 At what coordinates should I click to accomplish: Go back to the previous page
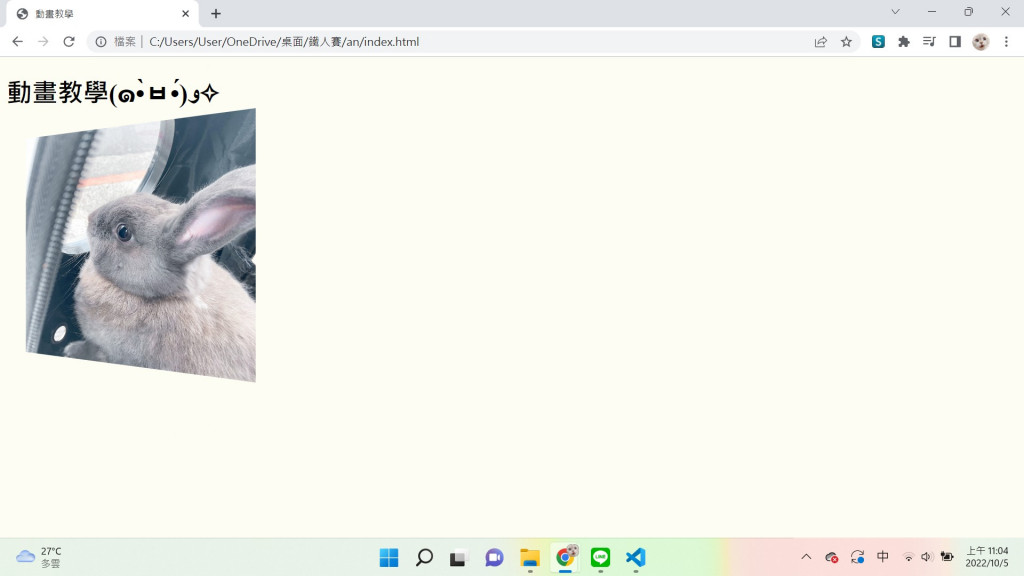point(18,42)
